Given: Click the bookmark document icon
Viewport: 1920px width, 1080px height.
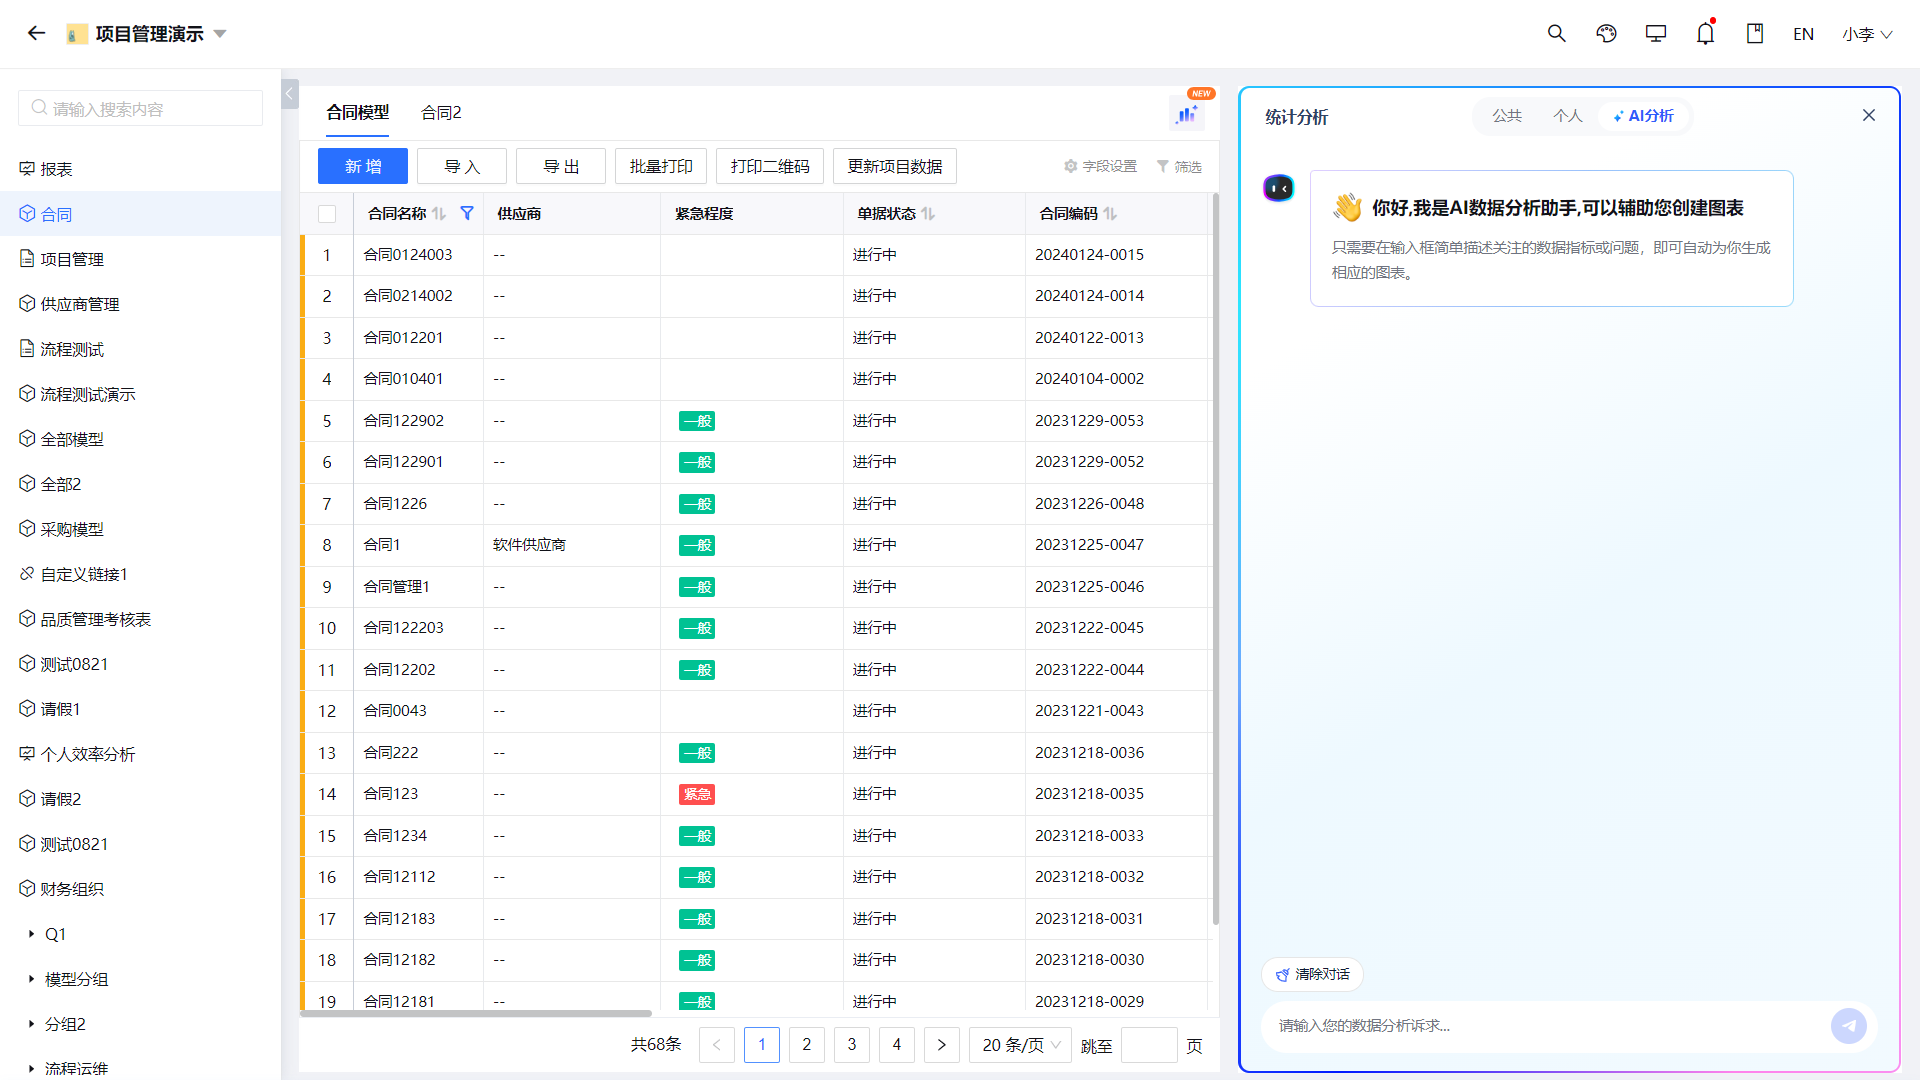Looking at the screenshot, I should tap(1755, 33).
